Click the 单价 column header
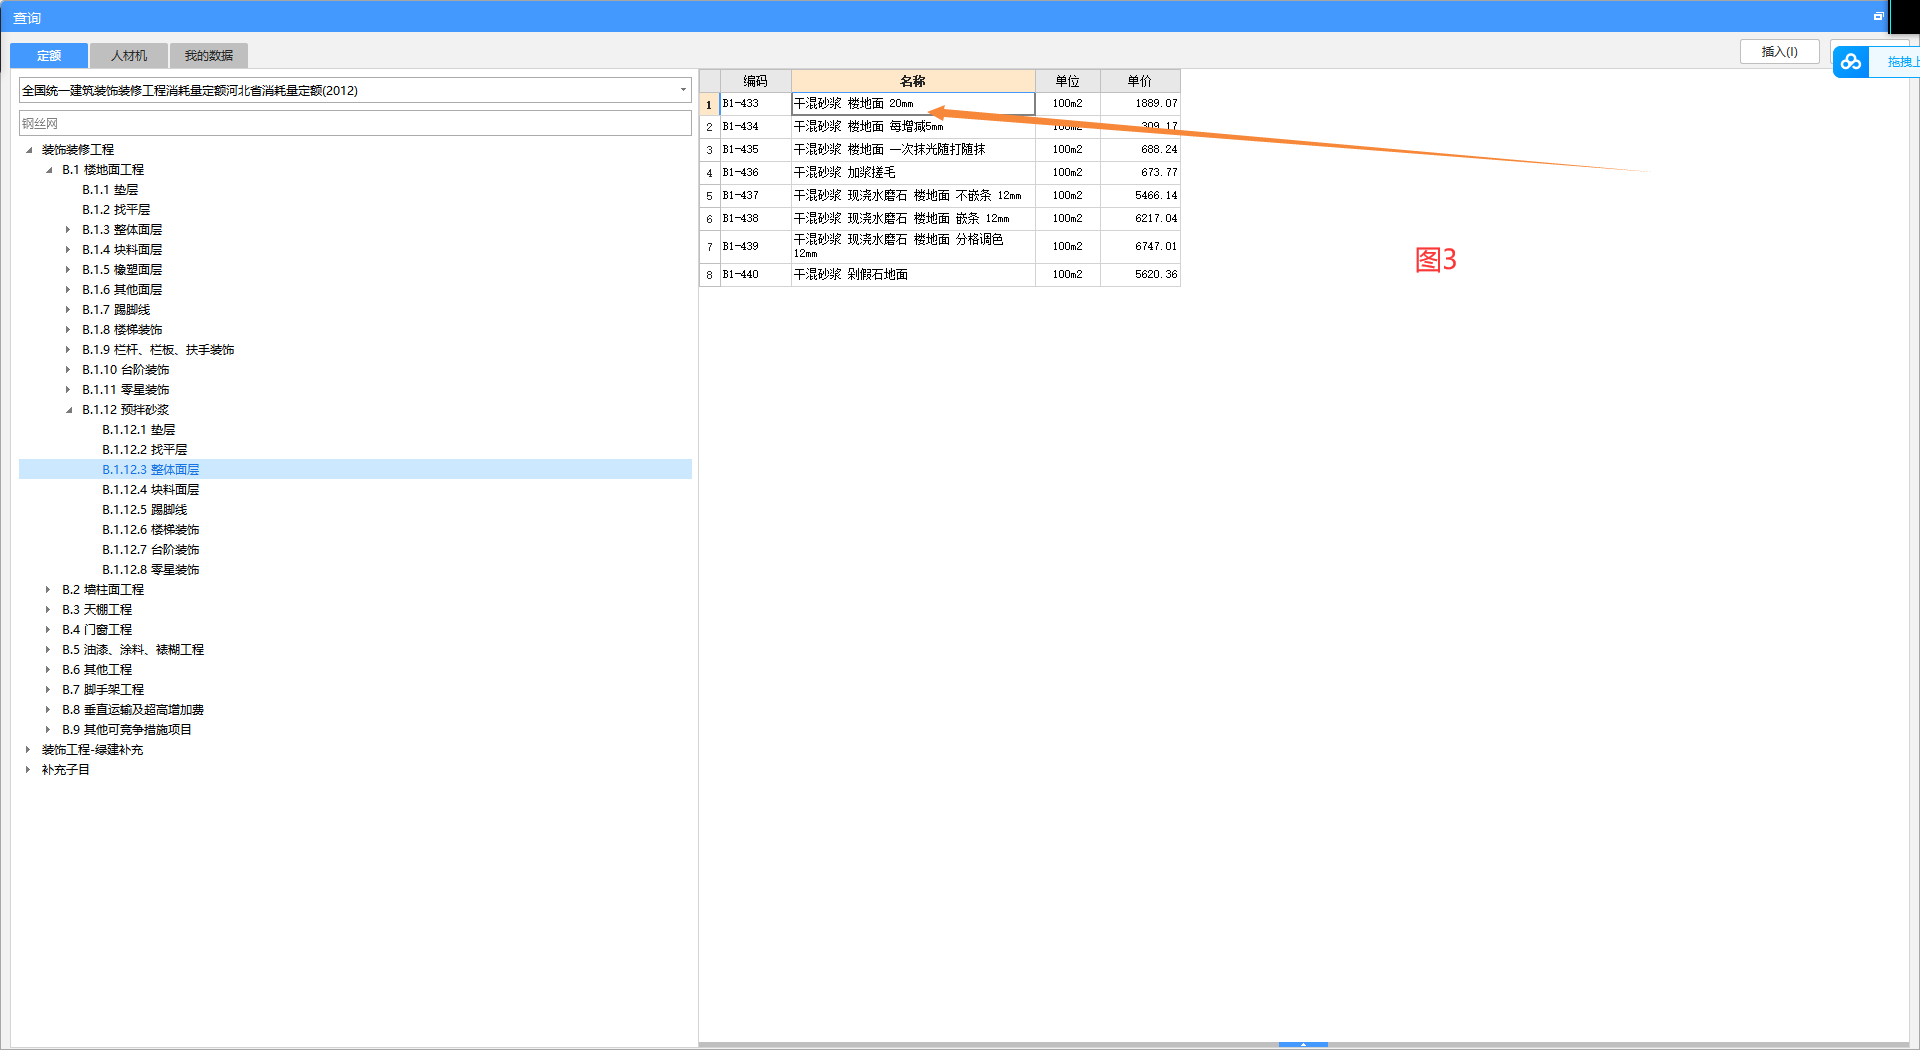The width and height of the screenshot is (1920, 1050). (x=1140, y=81)
